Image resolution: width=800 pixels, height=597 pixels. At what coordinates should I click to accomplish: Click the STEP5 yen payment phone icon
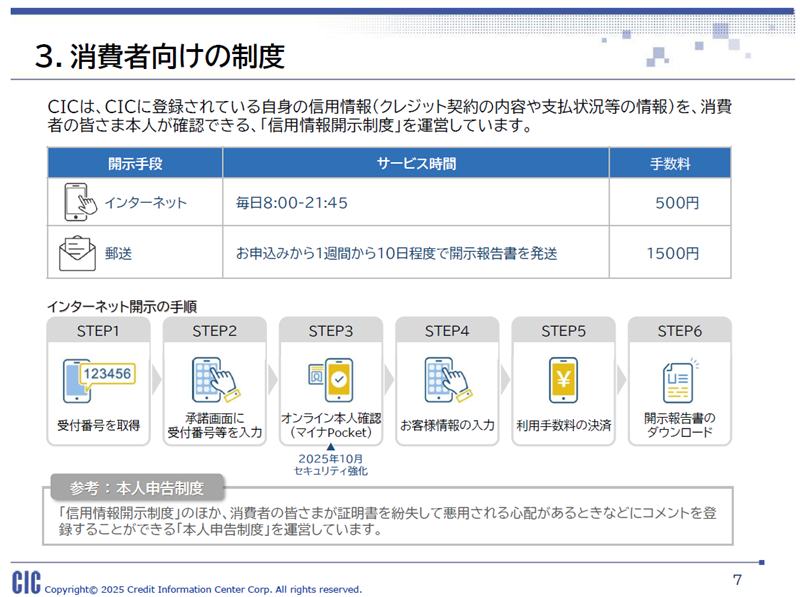[563, 380]
